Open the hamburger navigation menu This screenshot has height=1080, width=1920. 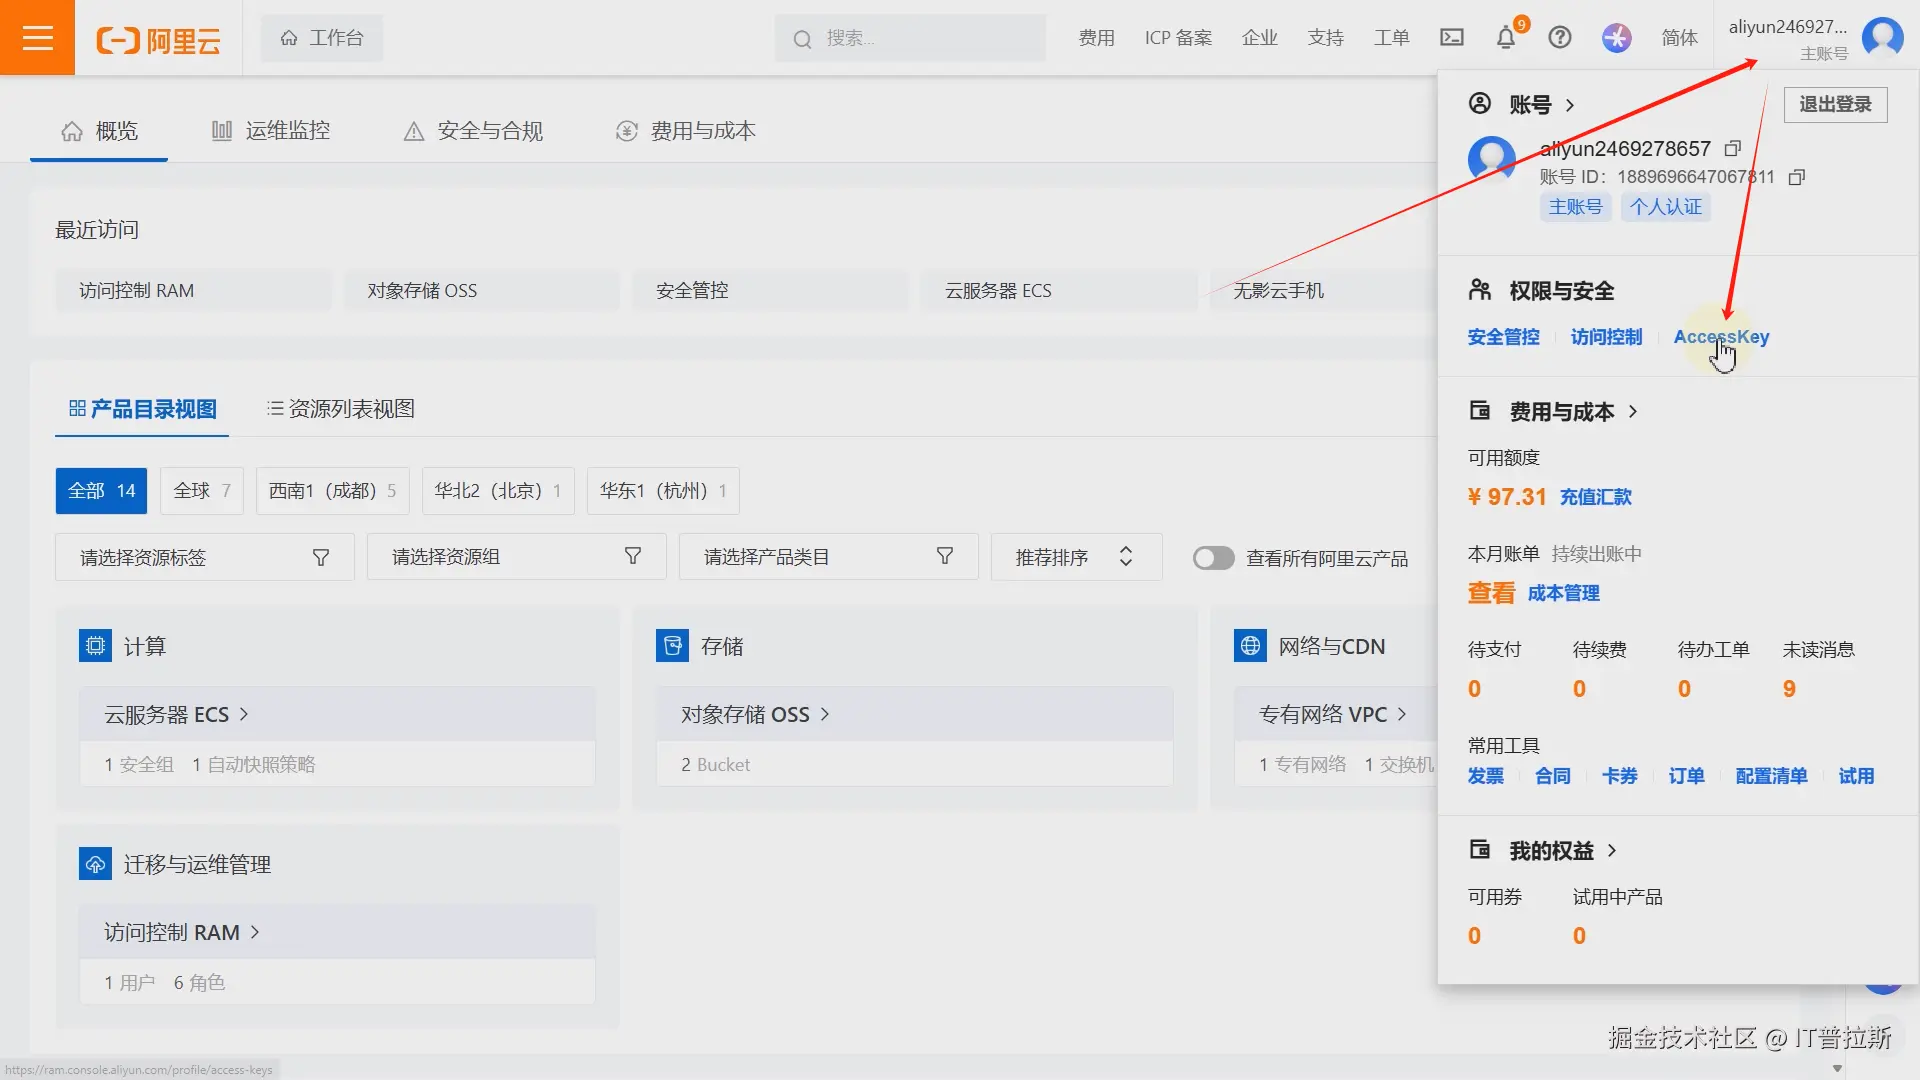click(x=37, y=38)
